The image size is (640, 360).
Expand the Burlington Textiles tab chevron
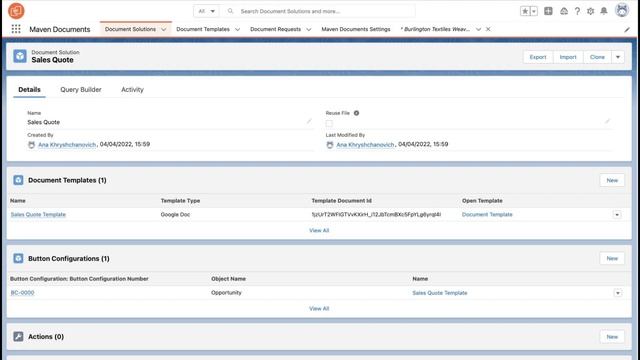[x=478, y=29]
